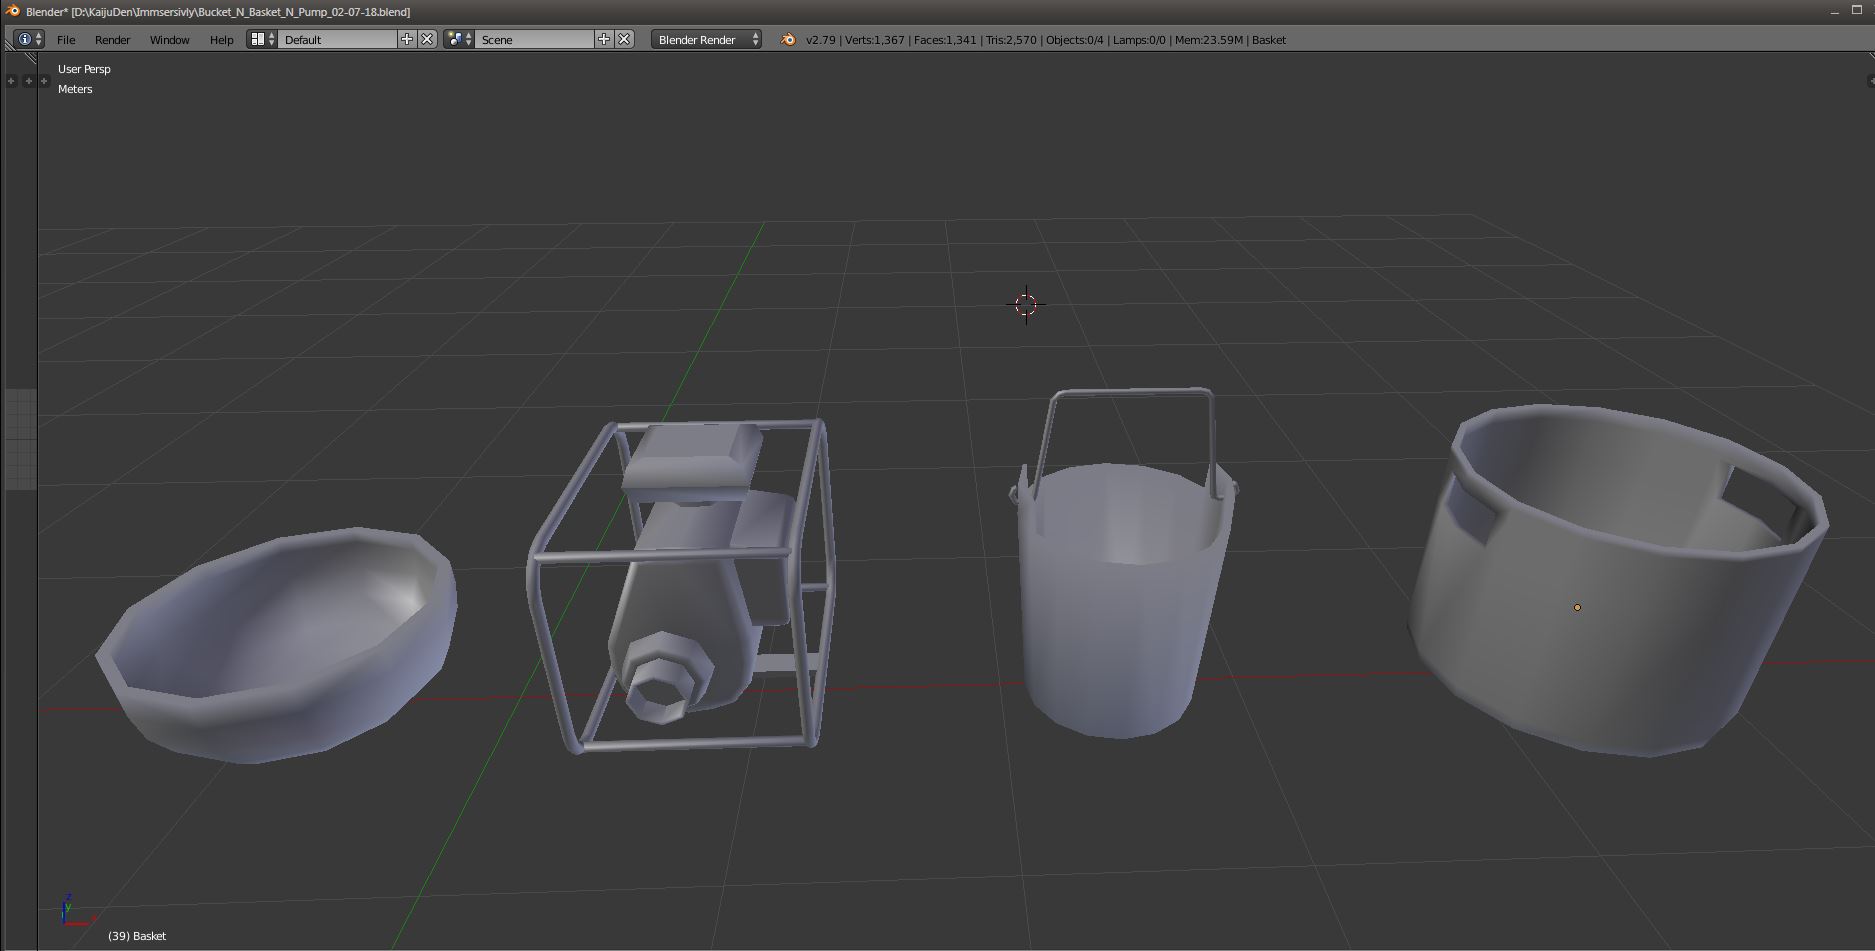Screen dimensions: 1875x951
Task: Click the Basket object's origin point
Action: pyautogui.click(x=1577, y=607)
